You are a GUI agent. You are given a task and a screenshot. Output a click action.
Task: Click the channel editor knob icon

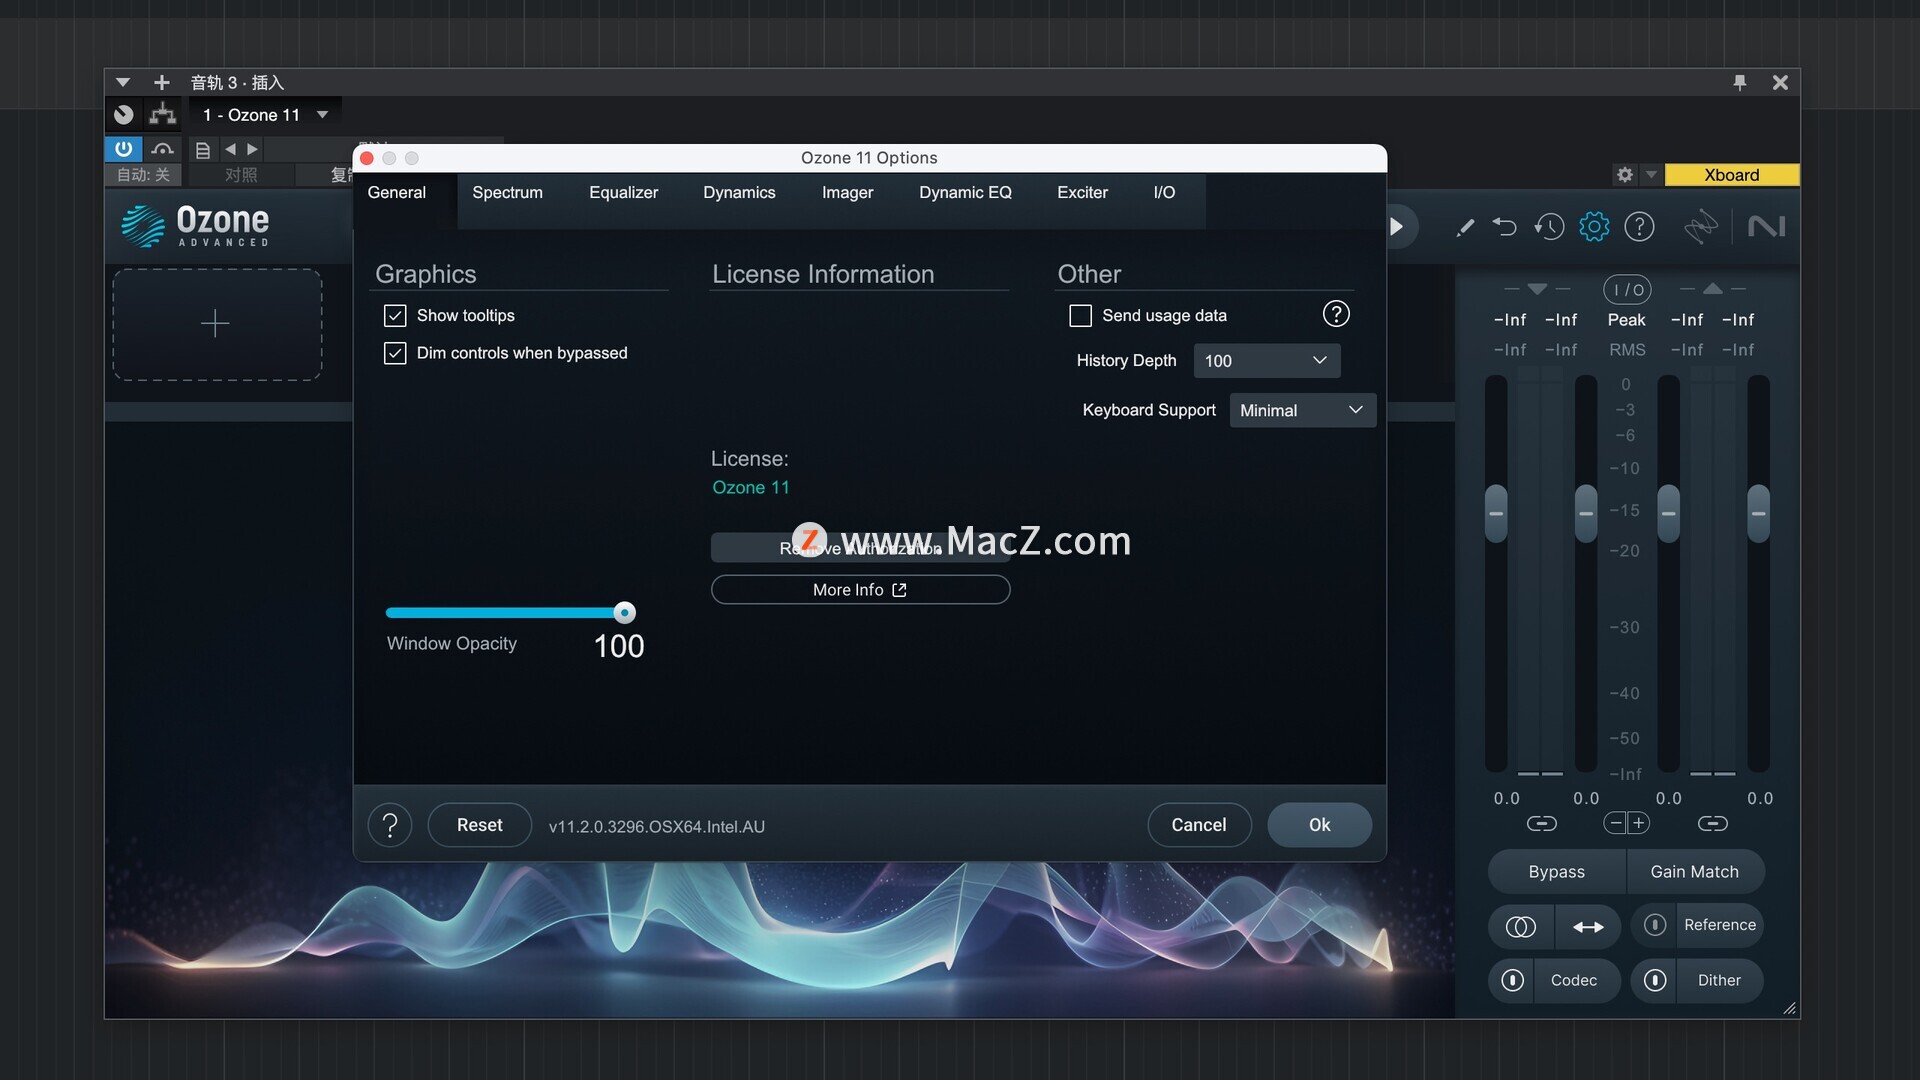(123, 115)
